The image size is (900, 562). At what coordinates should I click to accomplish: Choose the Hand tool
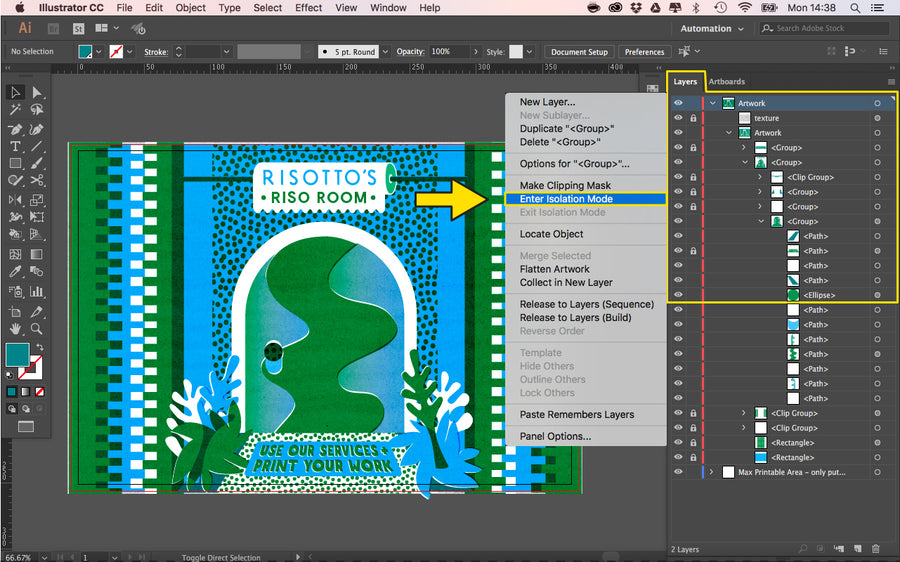coord(15,327)
